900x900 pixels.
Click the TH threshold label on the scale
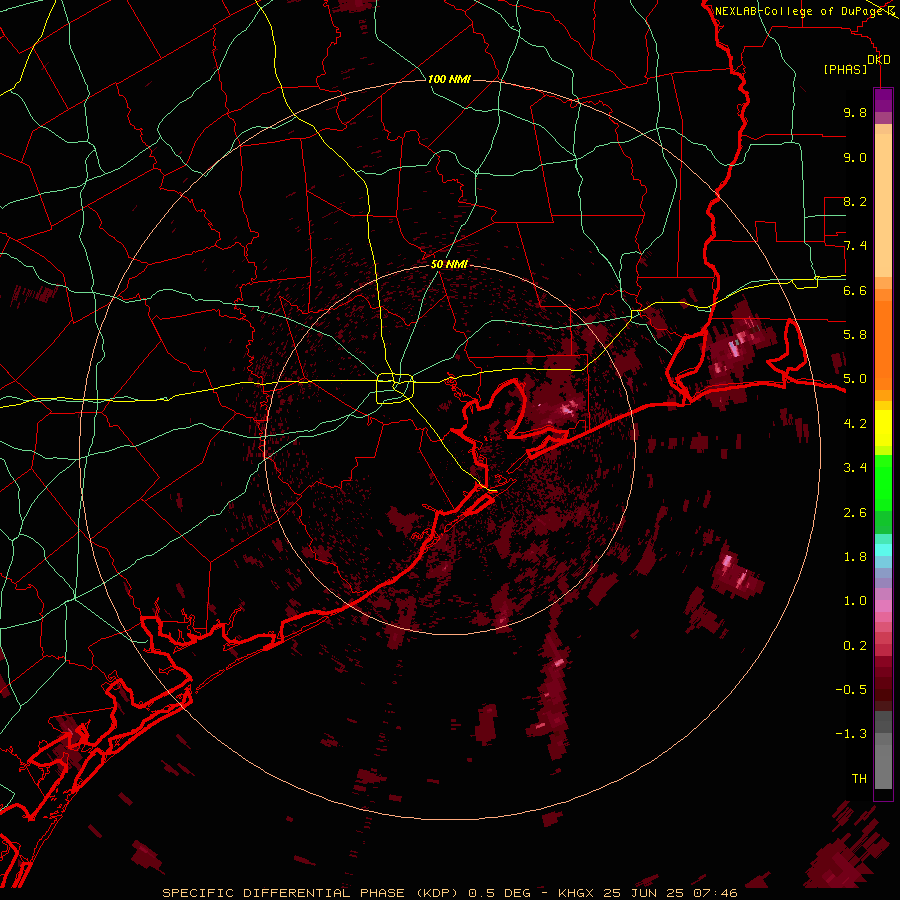click(x=859, y=779)
